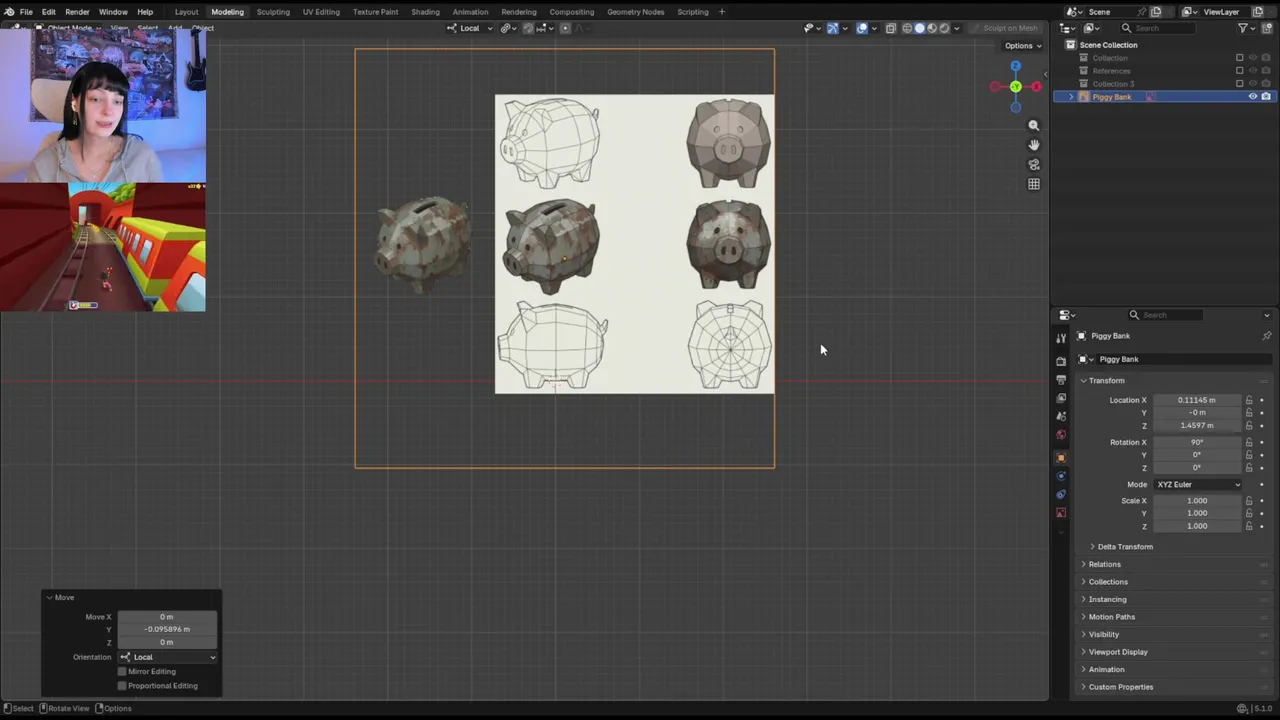1280x720 pixels.
Task: Click the viewport Options button
Action: 1022,46
